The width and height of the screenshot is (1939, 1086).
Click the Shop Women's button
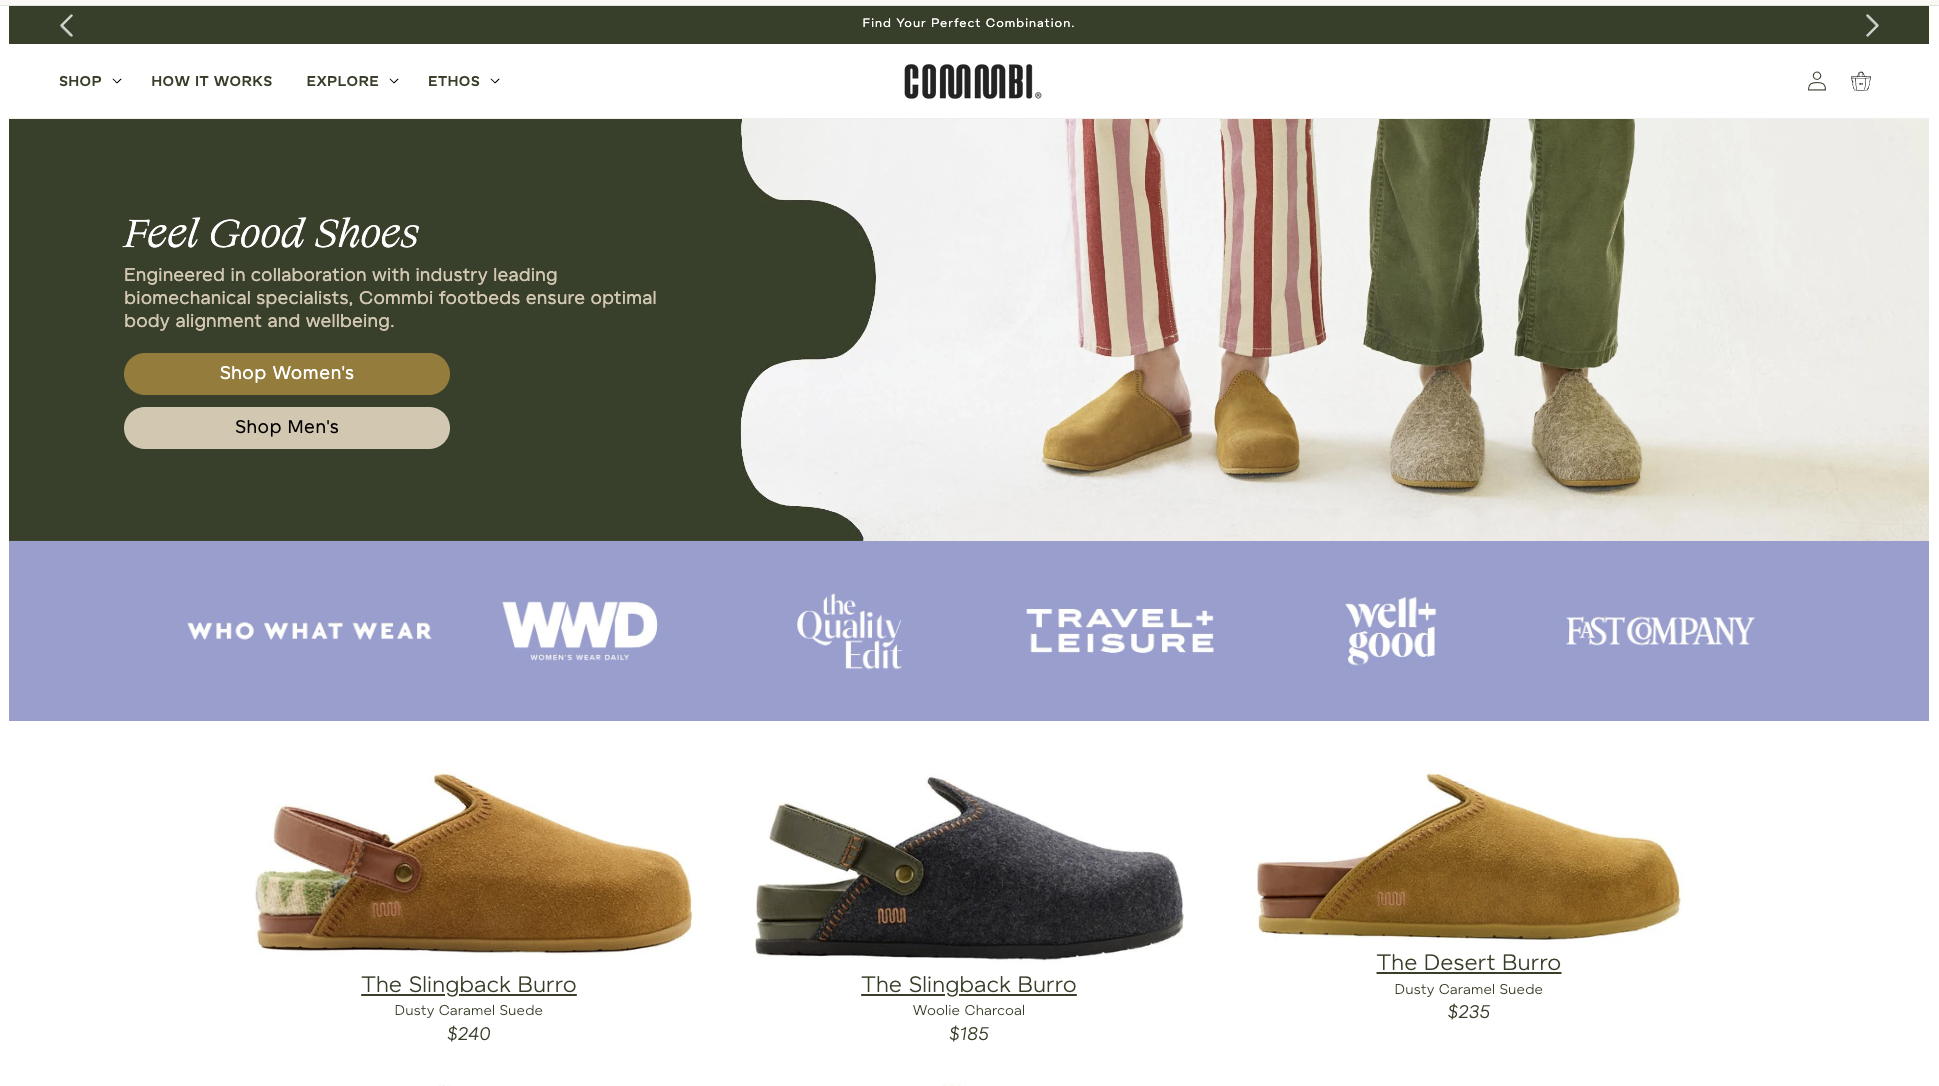287,373
